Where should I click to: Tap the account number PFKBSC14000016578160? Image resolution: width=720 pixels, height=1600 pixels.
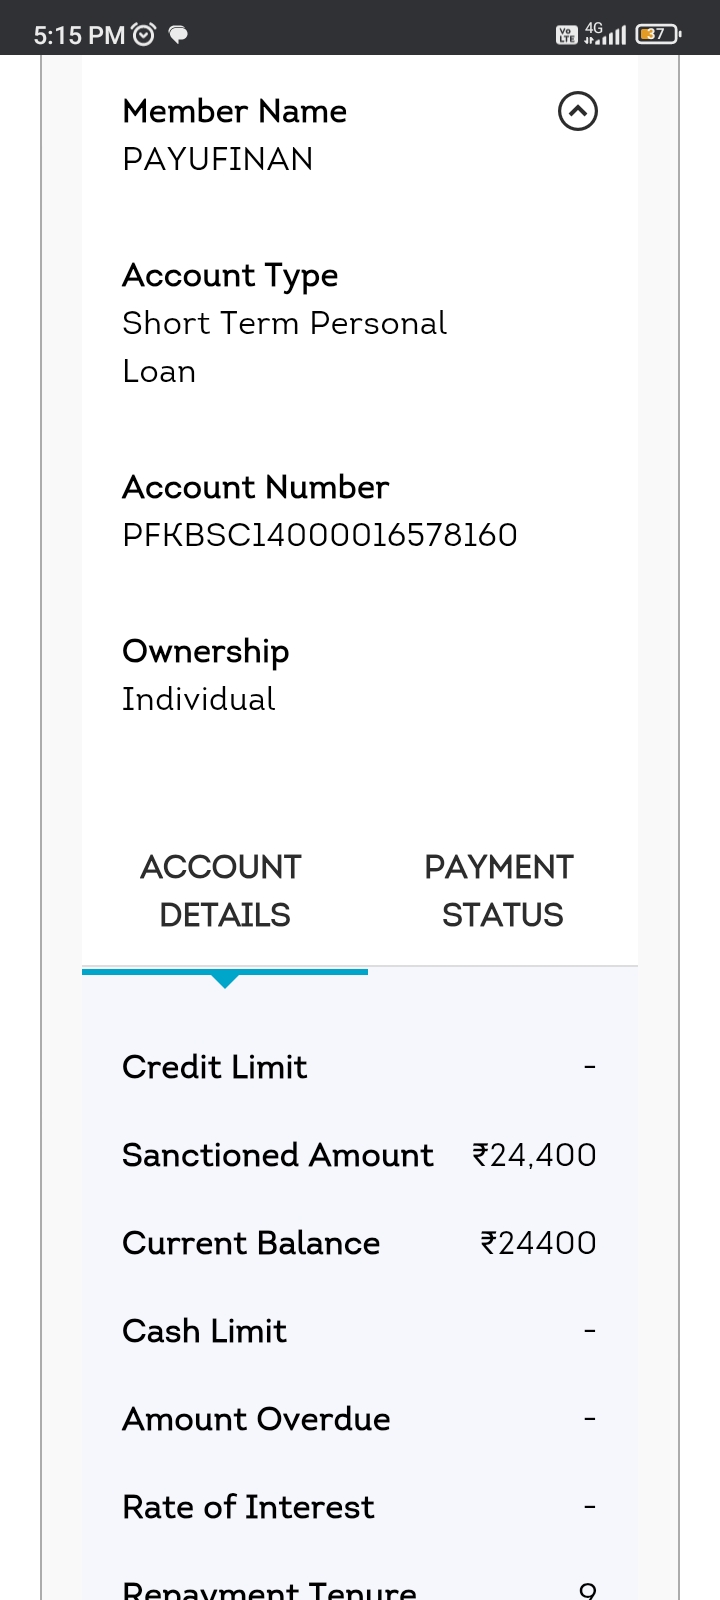tap(319, 535)
